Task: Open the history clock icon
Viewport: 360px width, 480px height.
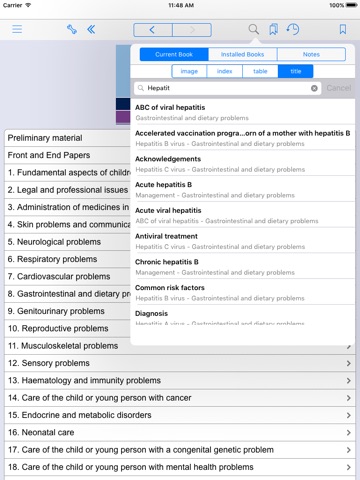Action: [293, 29]
